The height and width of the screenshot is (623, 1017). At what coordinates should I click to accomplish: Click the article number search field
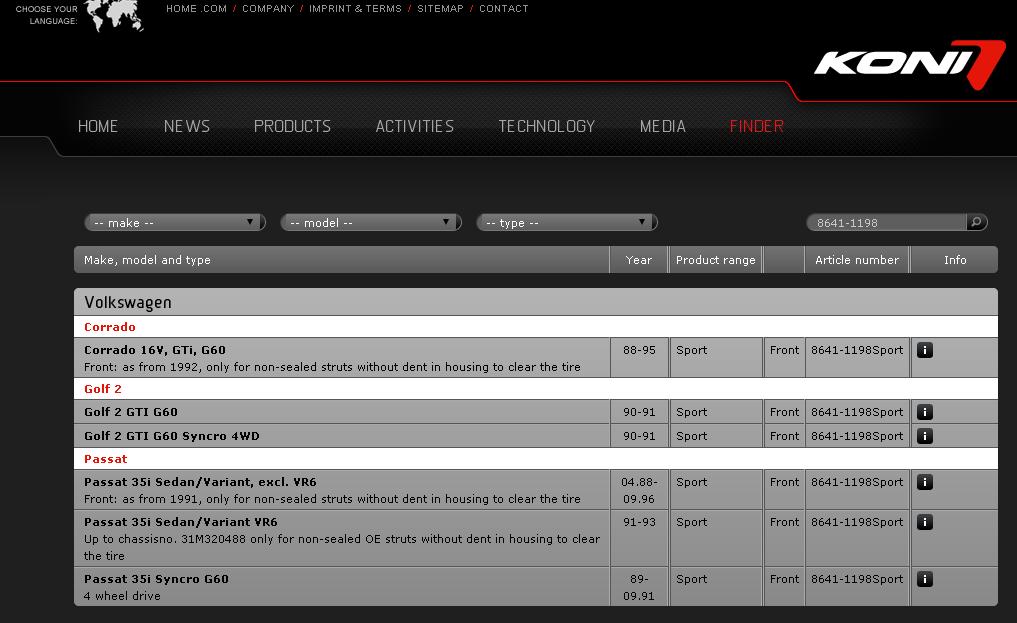(886, 223)
